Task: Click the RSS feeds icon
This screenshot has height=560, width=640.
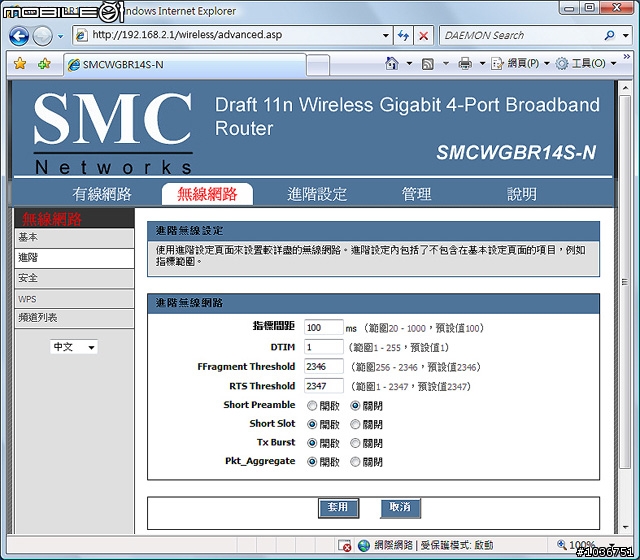Action: [x=427, y=64]
